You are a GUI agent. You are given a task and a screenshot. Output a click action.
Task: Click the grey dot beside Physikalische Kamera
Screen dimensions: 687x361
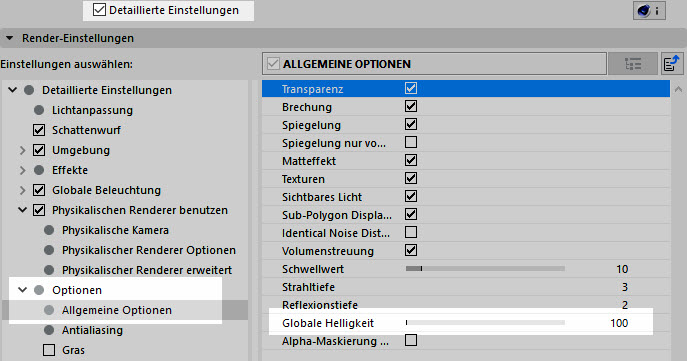pyautogui.click(x=49, y=230)
